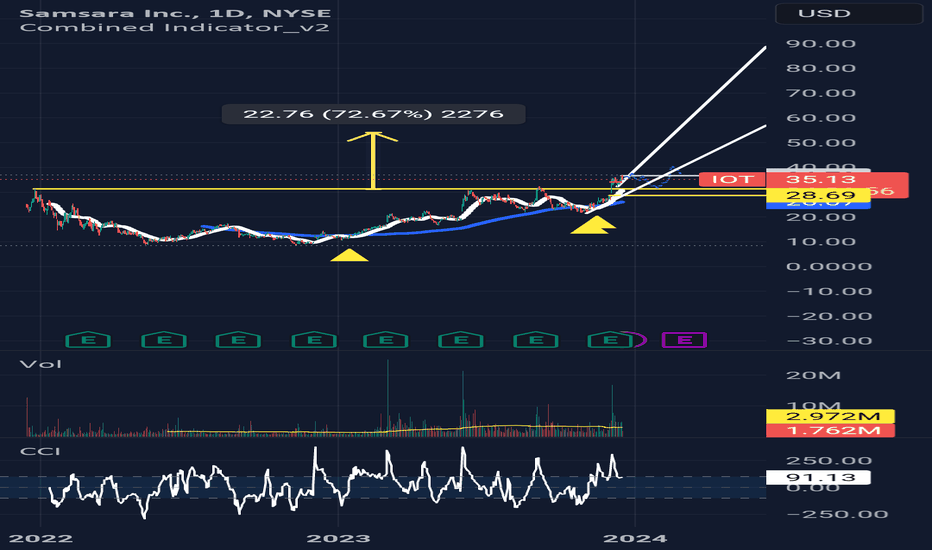The image size is (932, 550).
Task: Click the Samsara Inc., 1D, NYSE title
Action: pos(175,12)
